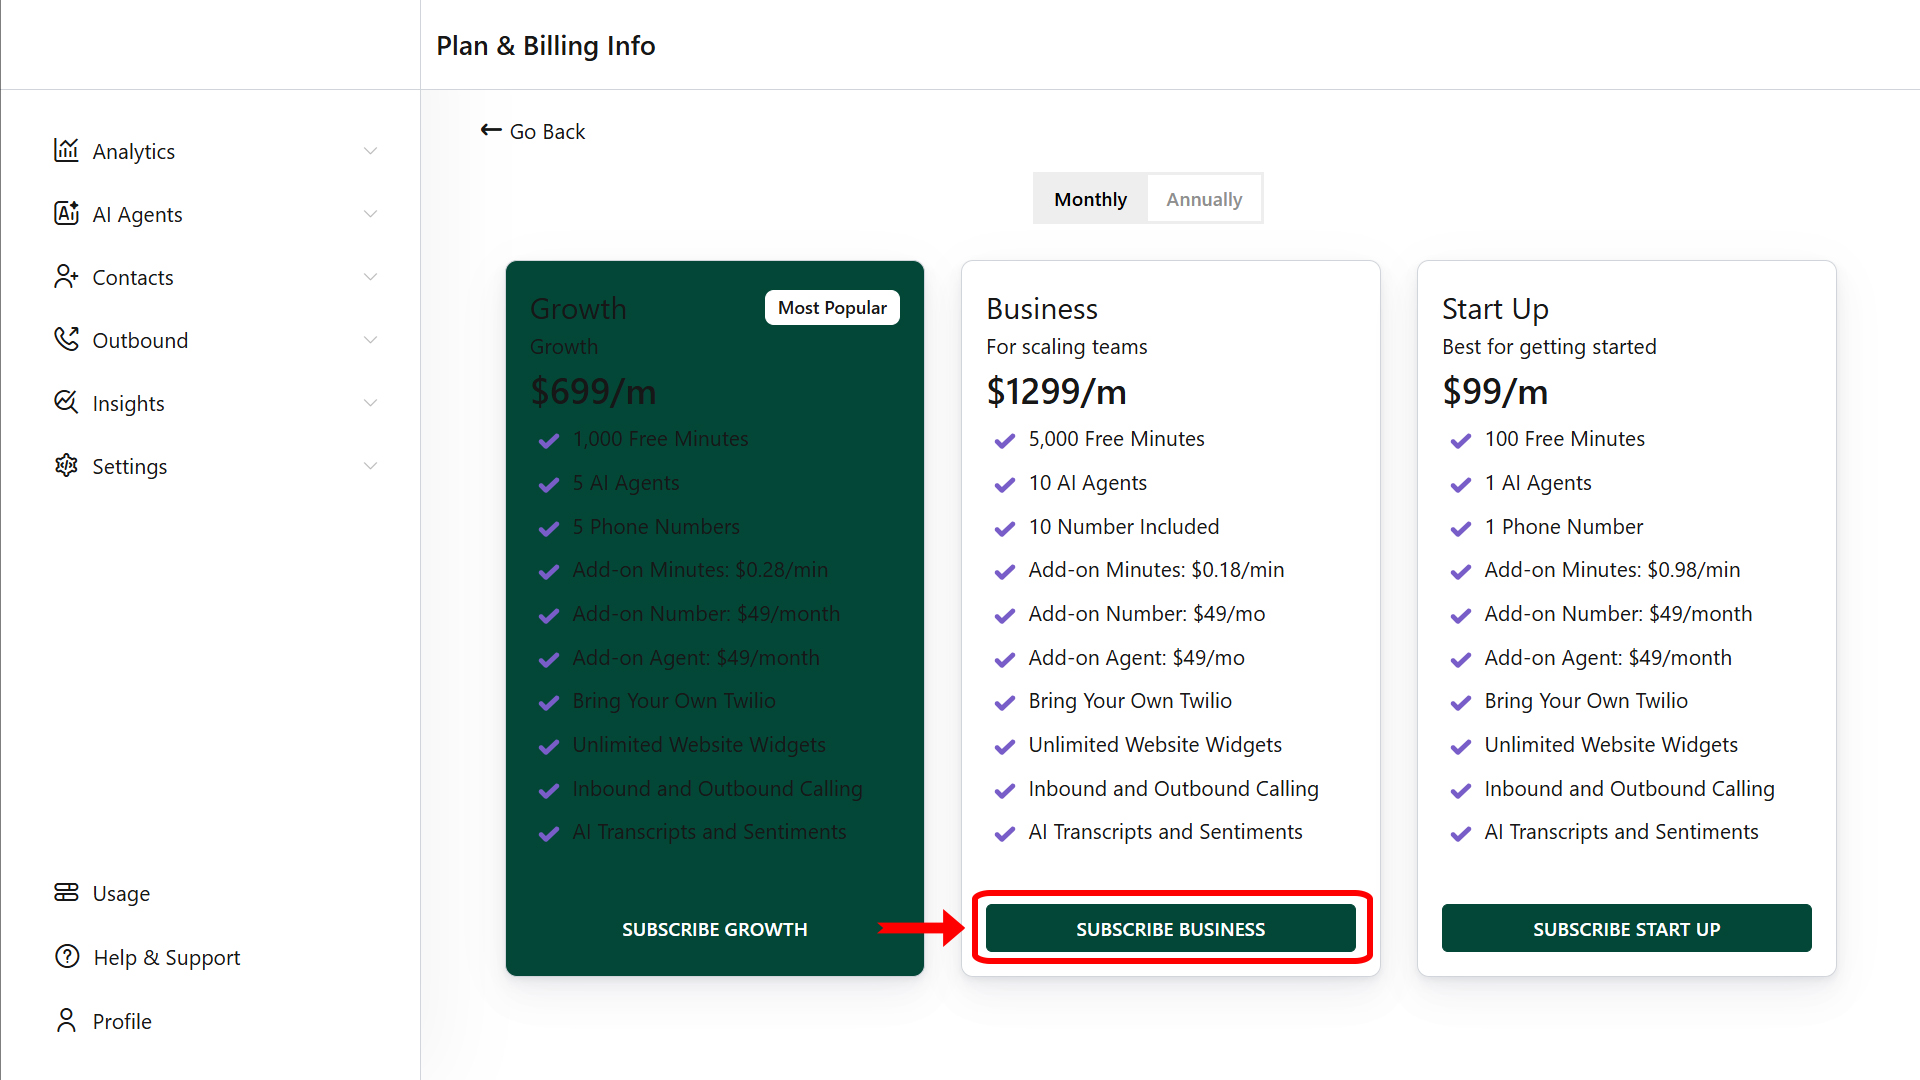Open the Usage page
The image size is (1920, 1080).
point(121,893)
